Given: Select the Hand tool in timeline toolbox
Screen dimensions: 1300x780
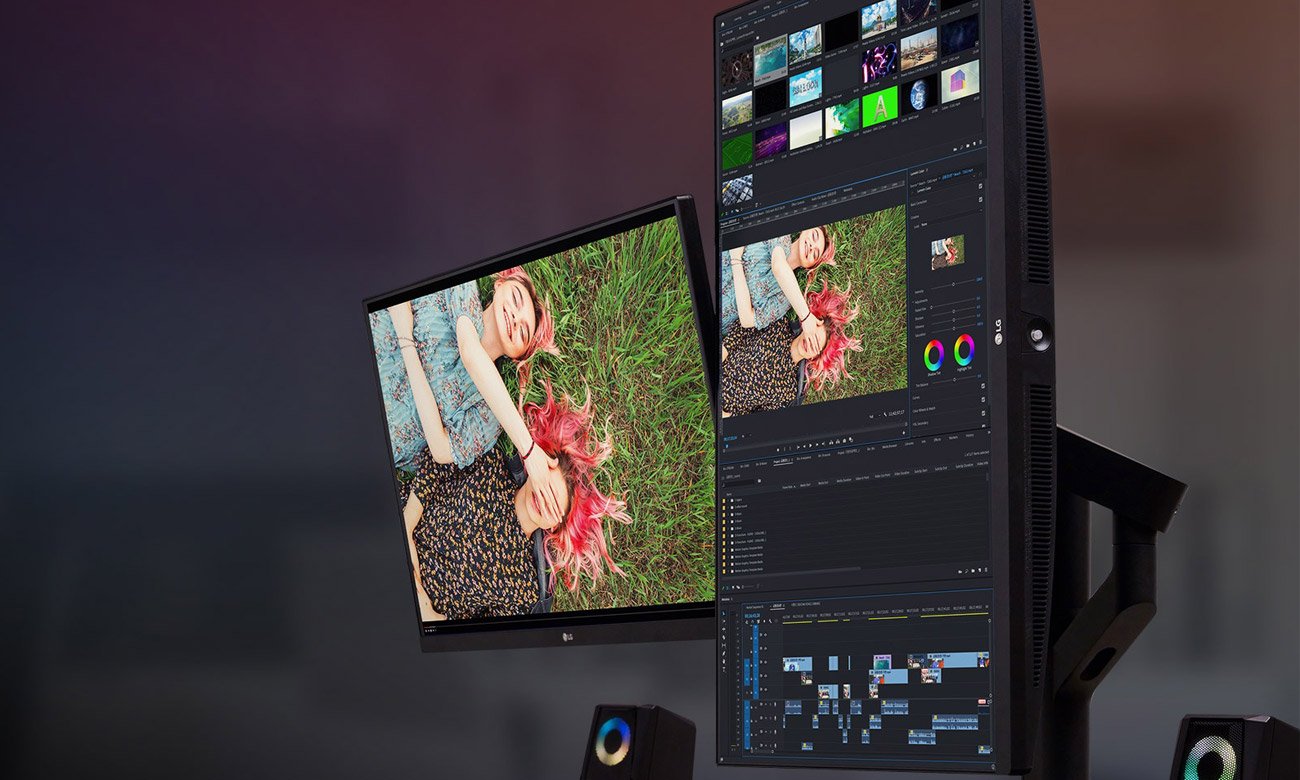Looking at the screenshot, I should tap(724, 661).
